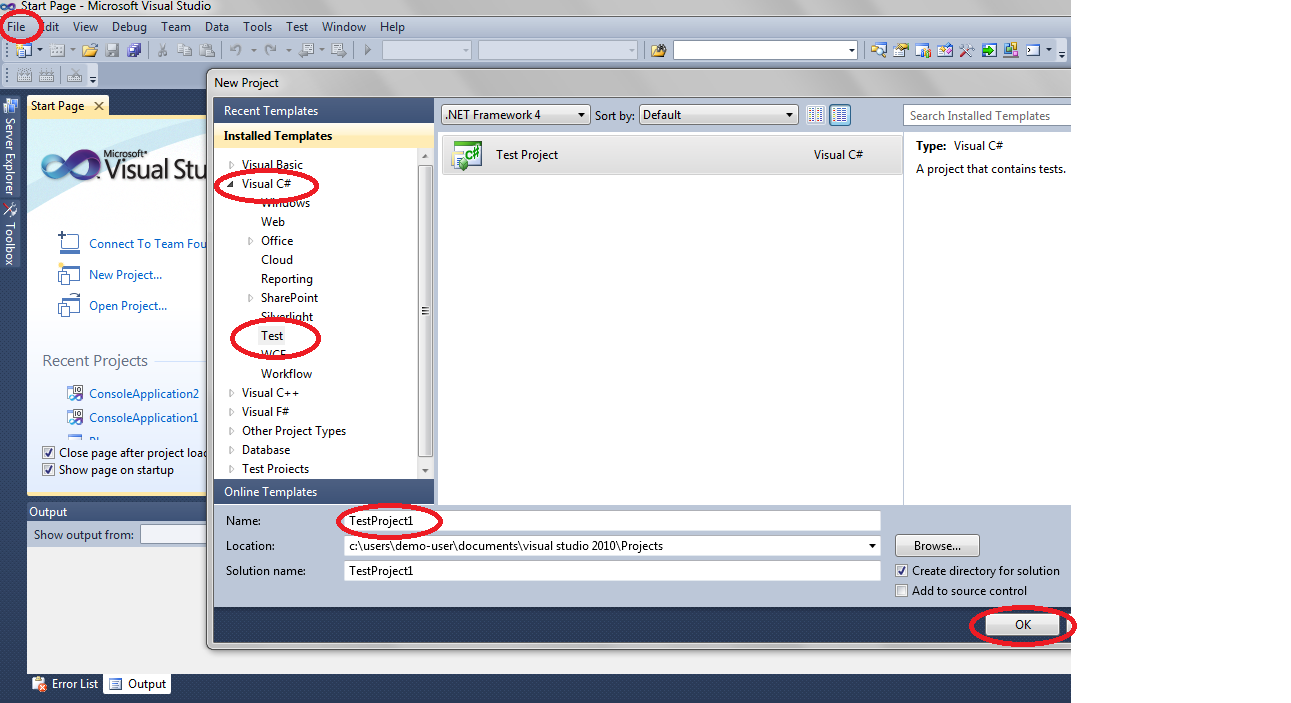Screen dimensions: 1291x703
Task: Switch templates to medium icons view
Action: 840,115
